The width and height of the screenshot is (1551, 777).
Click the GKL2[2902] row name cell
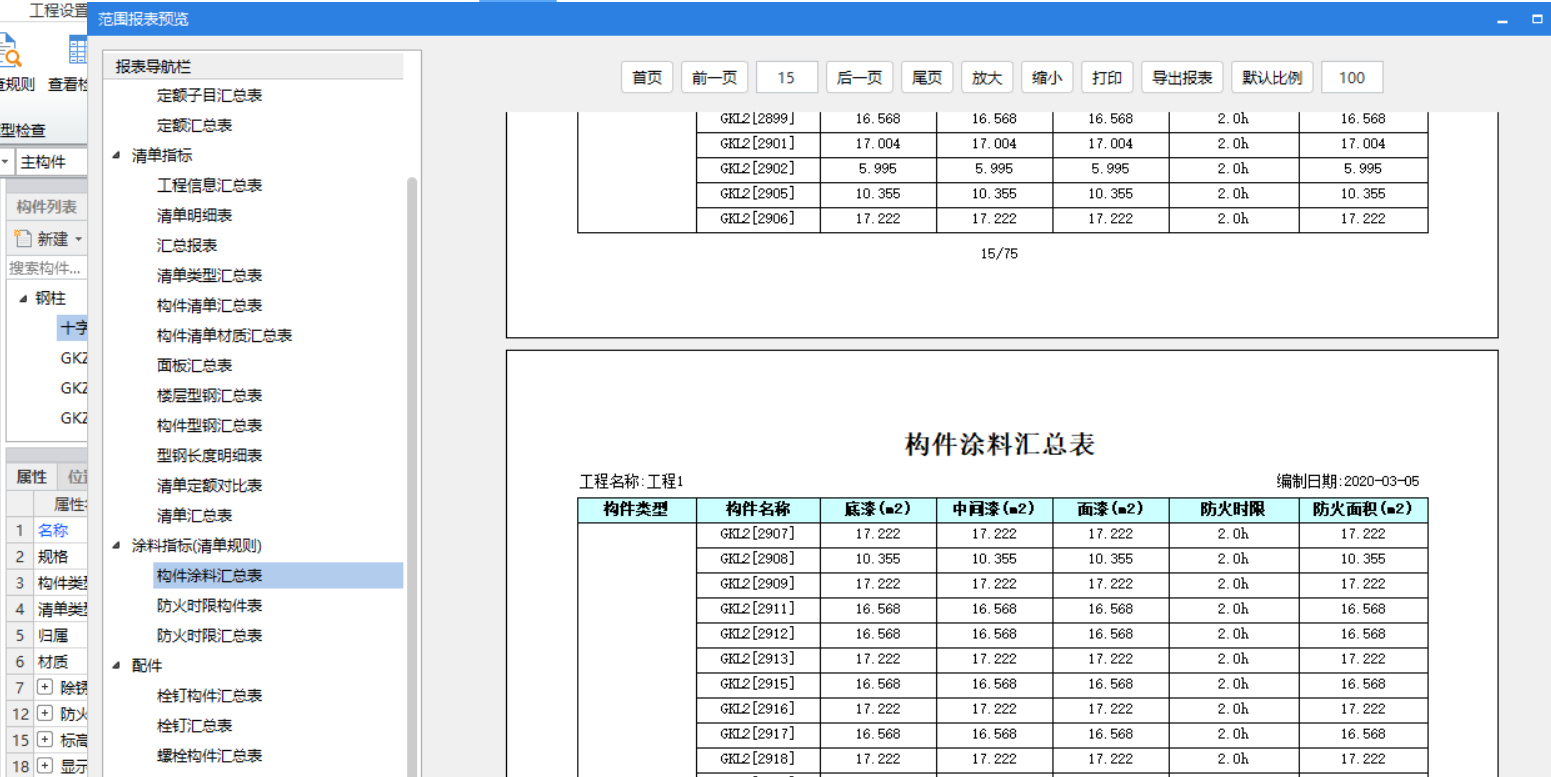coord(758,169)
